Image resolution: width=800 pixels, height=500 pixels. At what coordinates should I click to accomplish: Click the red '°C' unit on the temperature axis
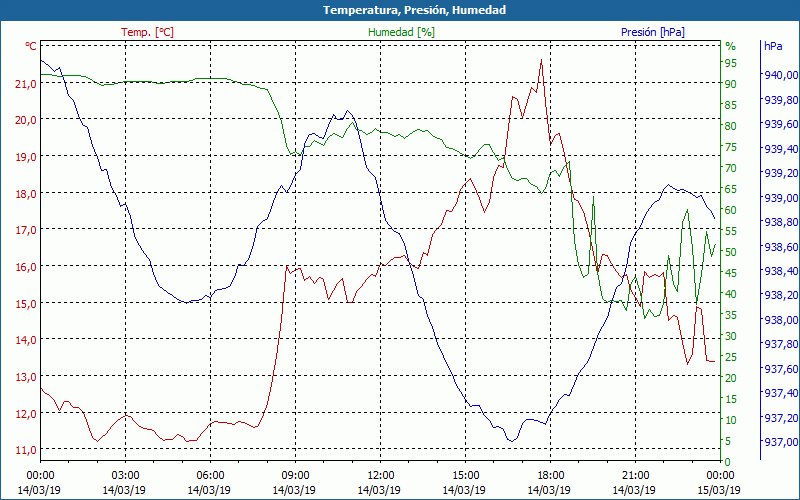pyautogui.click(x=31, y=46)
